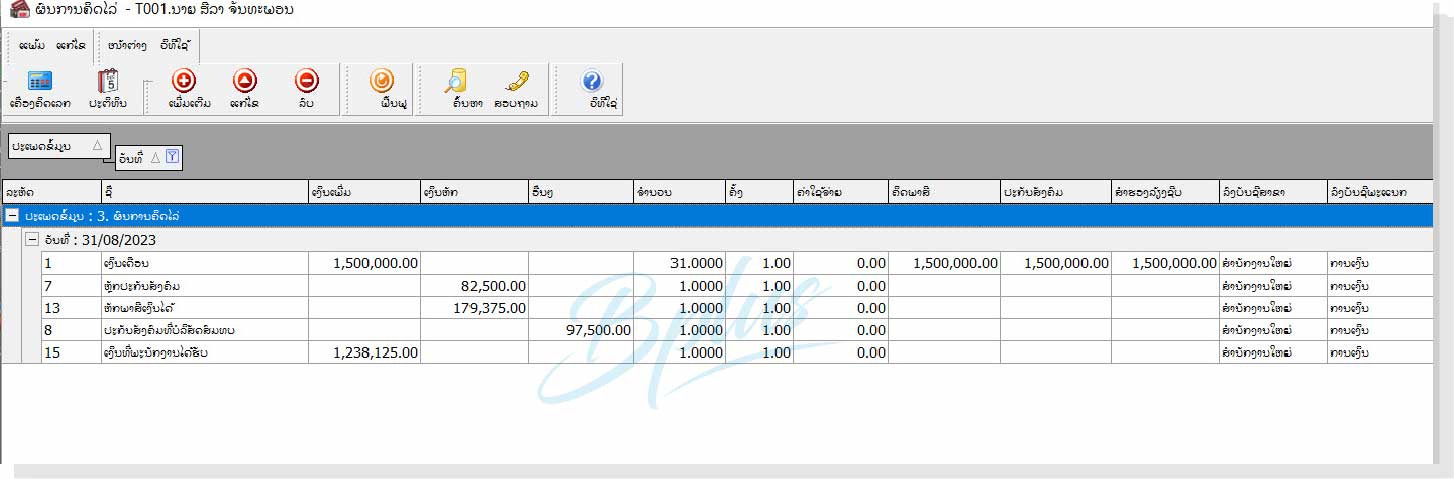Screen dimensions: 1454x479
Task: Toggle sort triangle on the date (ວັນທີ່) chip
Action: coord(155,156)
